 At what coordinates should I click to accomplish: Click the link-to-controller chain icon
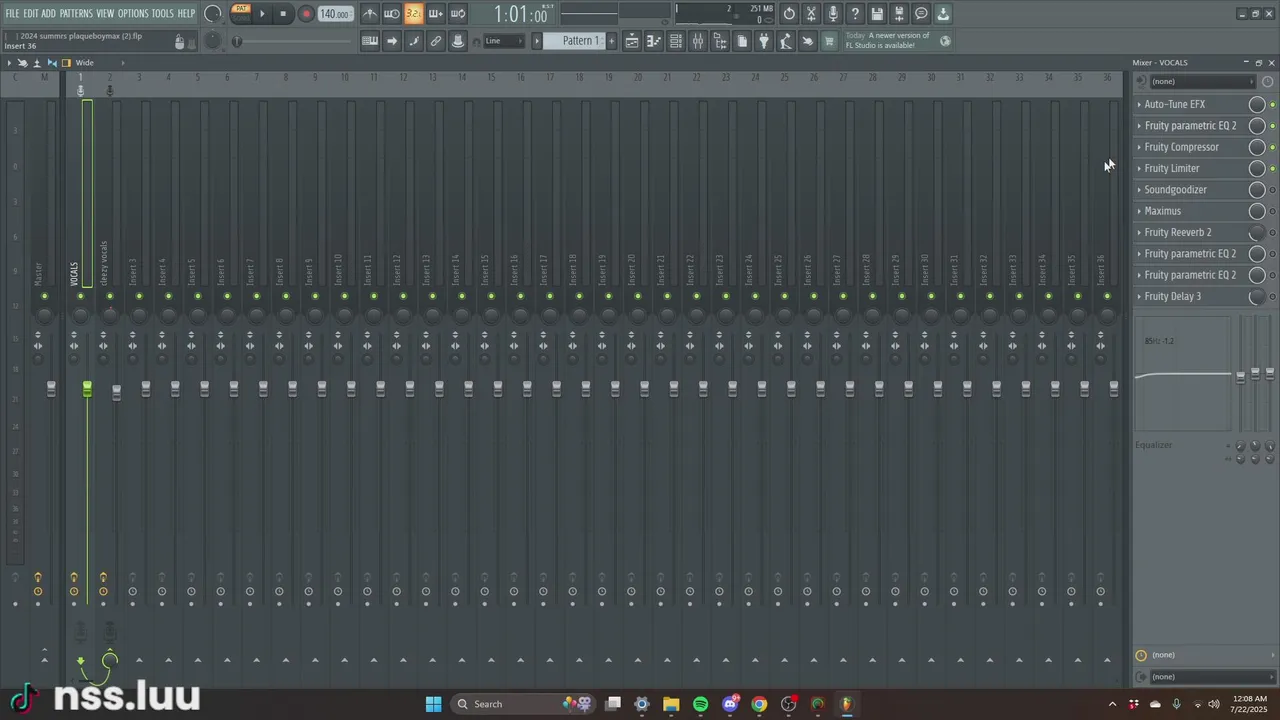[436, 41]
